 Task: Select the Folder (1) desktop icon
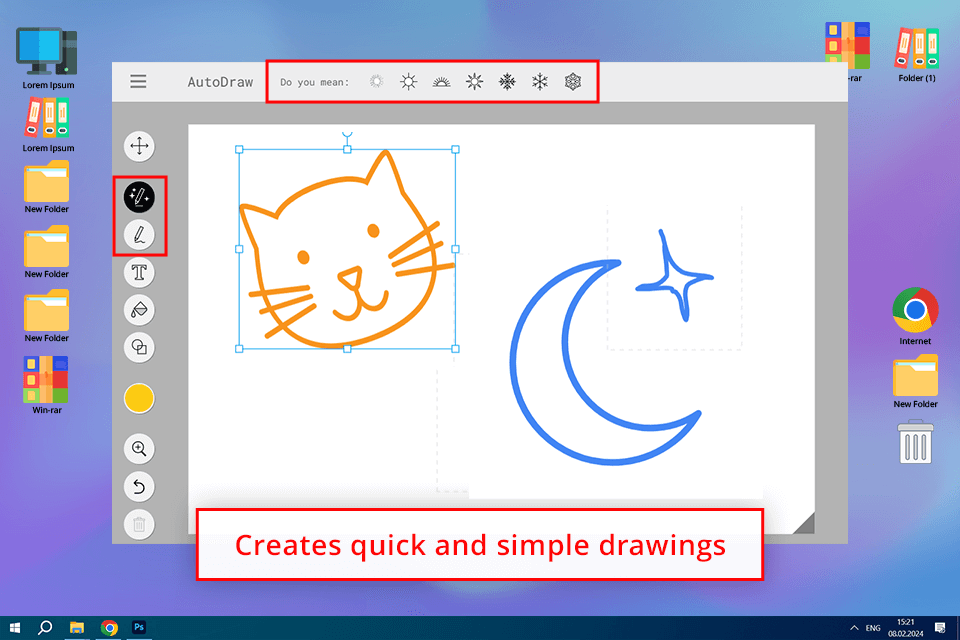[x=917, y=53]
